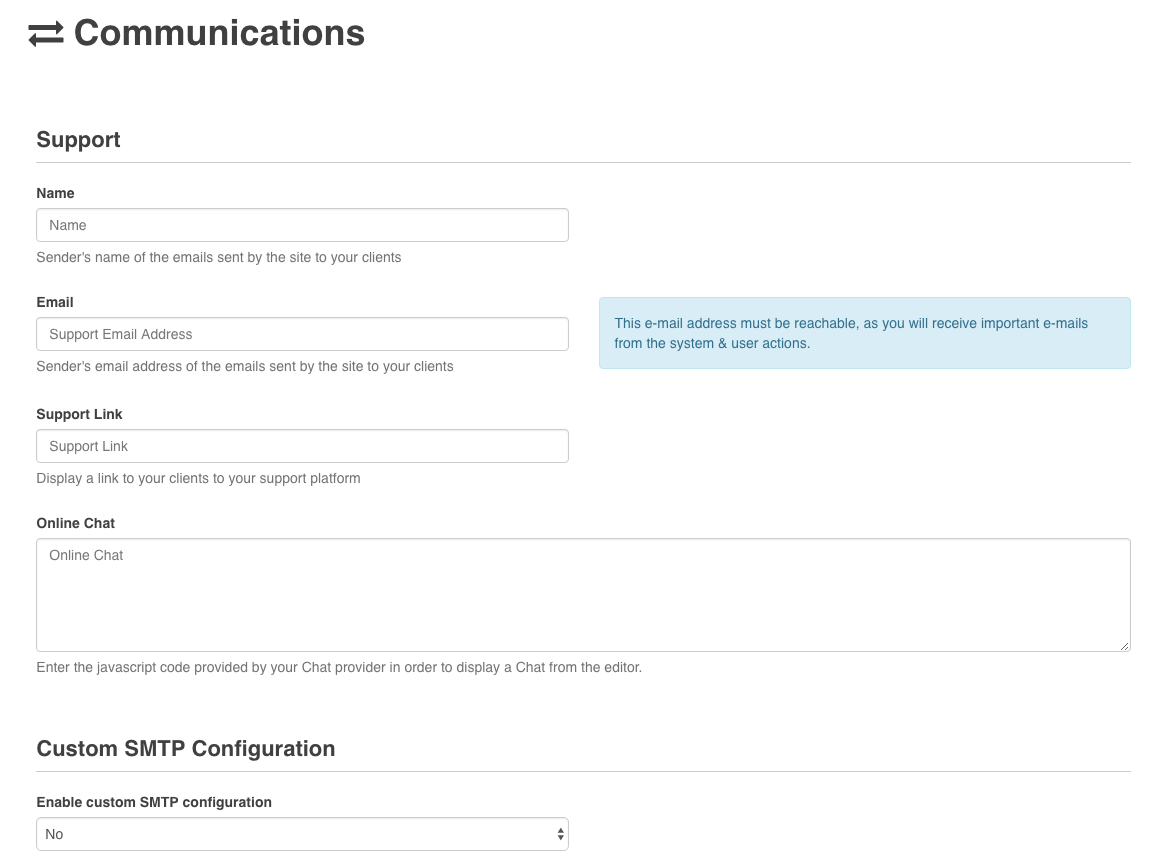The height and width of the screenshot is (855, 1165).
Task: Click the Enable custom SMTP configuration label
Action: click(x=154, y=802)
